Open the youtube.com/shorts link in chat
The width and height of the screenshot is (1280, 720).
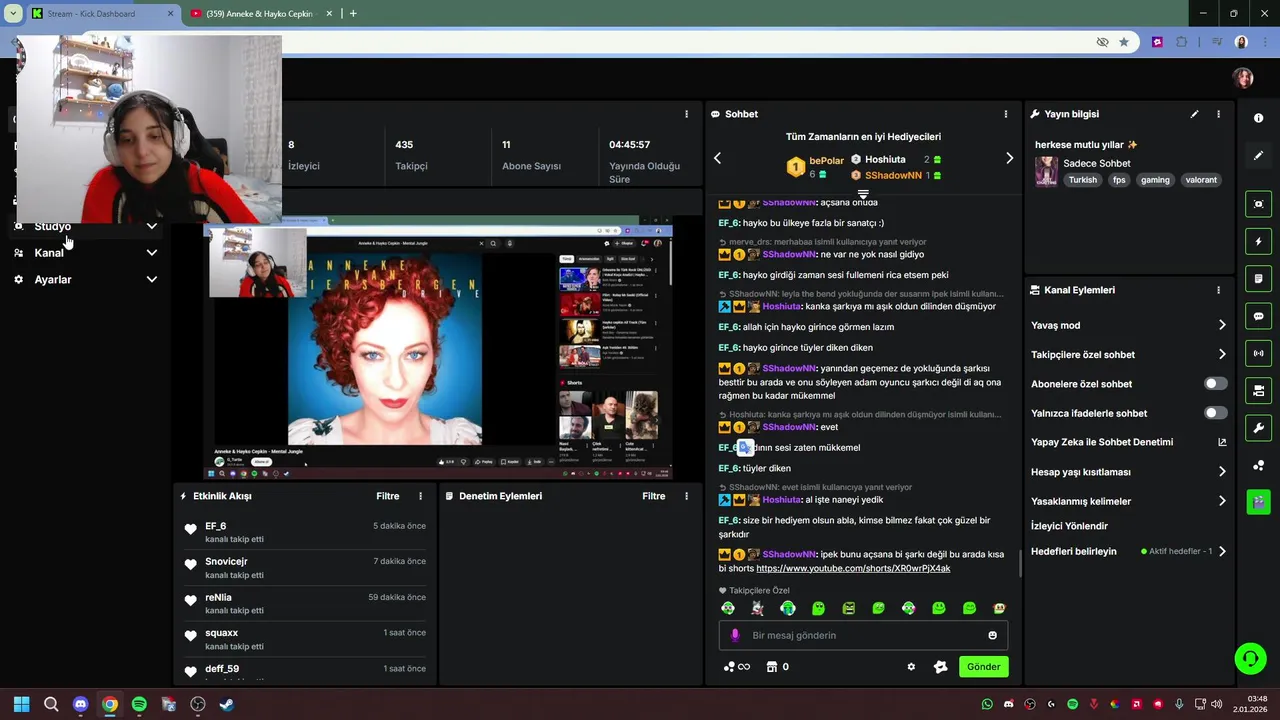coord(853,569)
